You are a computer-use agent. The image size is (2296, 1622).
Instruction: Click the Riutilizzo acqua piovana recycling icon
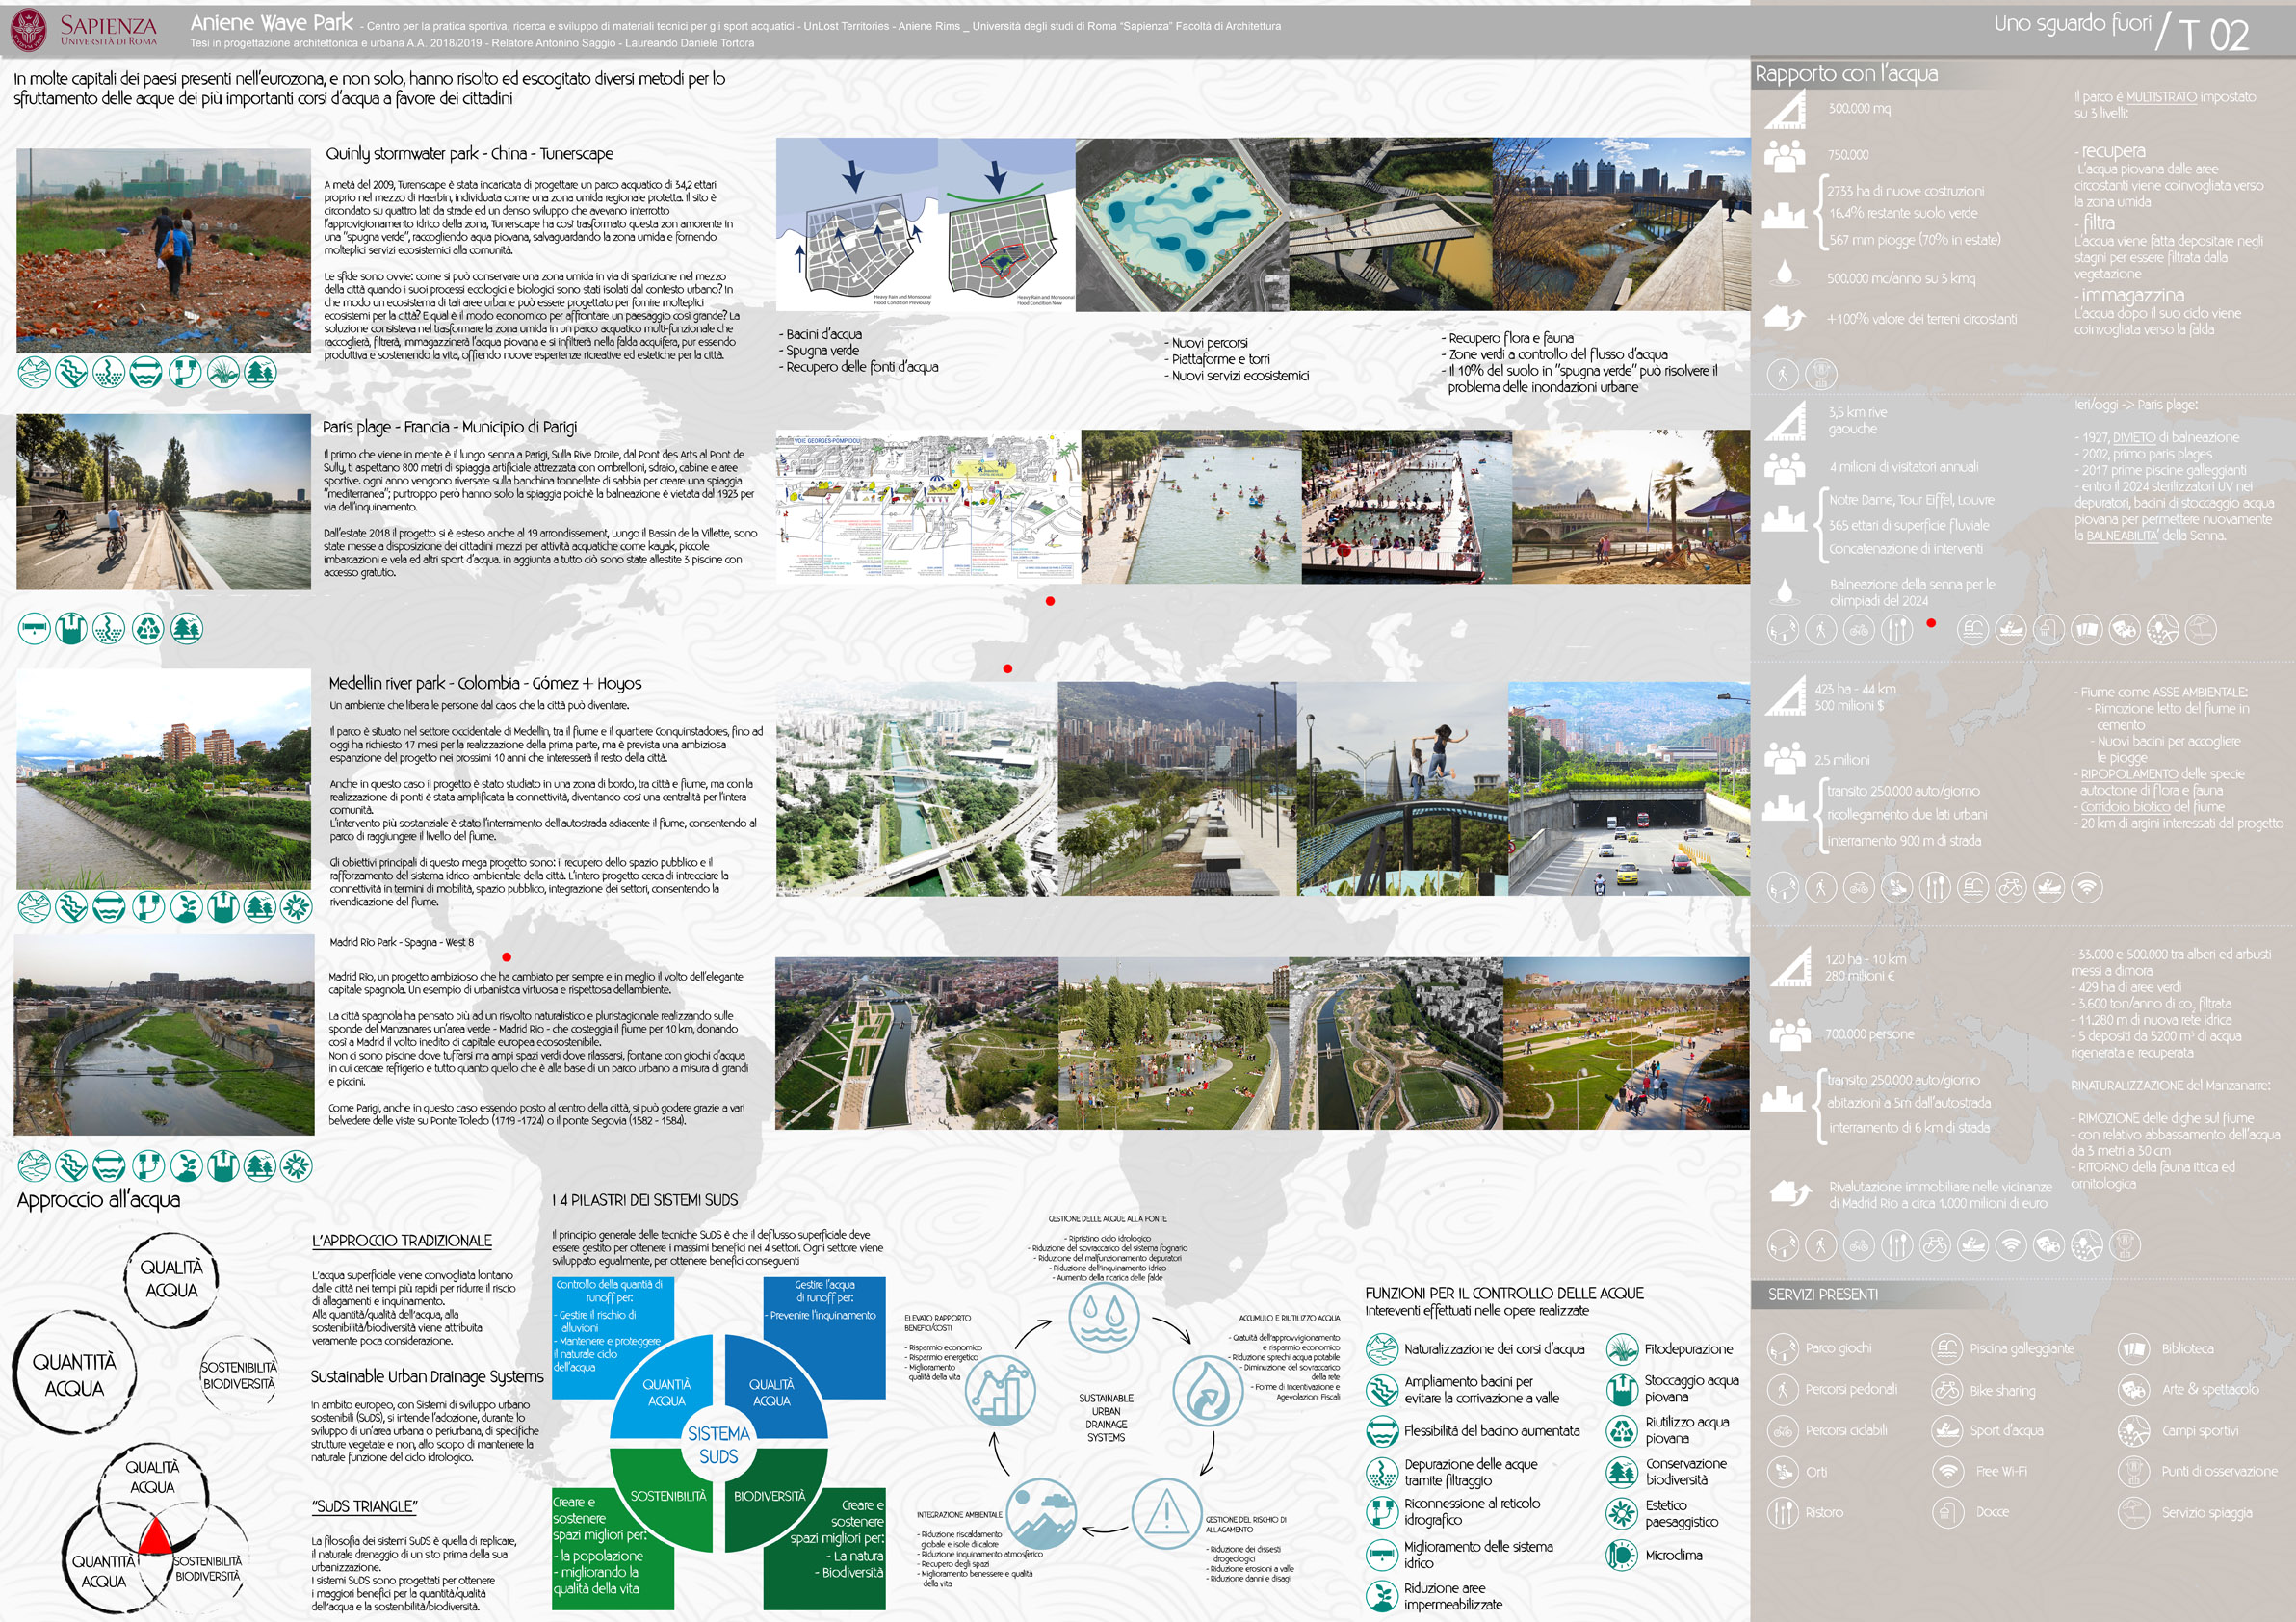pos(1621,1430)
